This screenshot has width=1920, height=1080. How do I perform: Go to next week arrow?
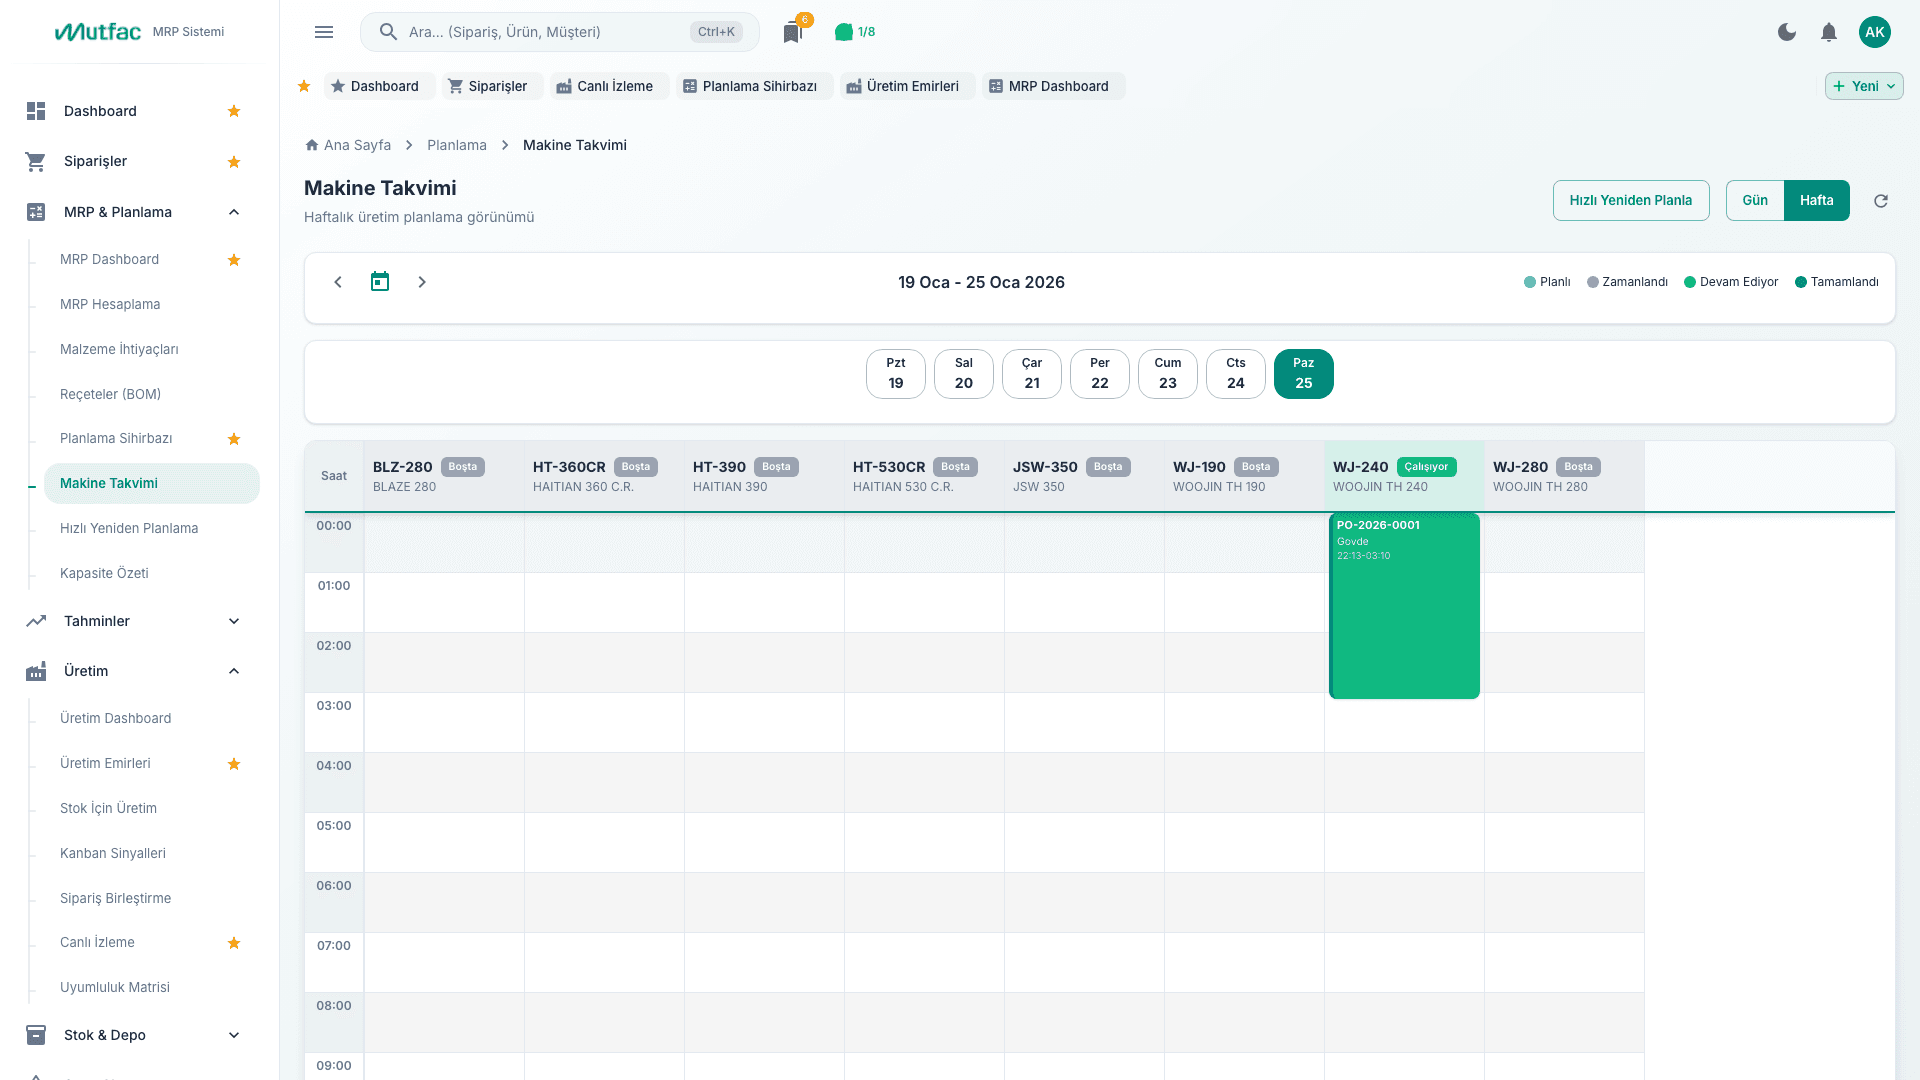click(x=422, y=282)
